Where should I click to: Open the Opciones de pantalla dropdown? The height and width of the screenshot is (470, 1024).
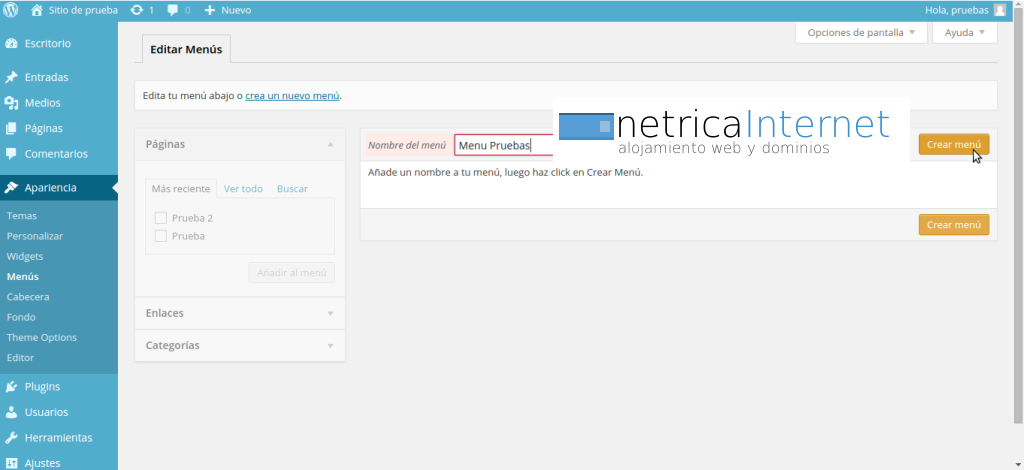(x=860, y=33)
